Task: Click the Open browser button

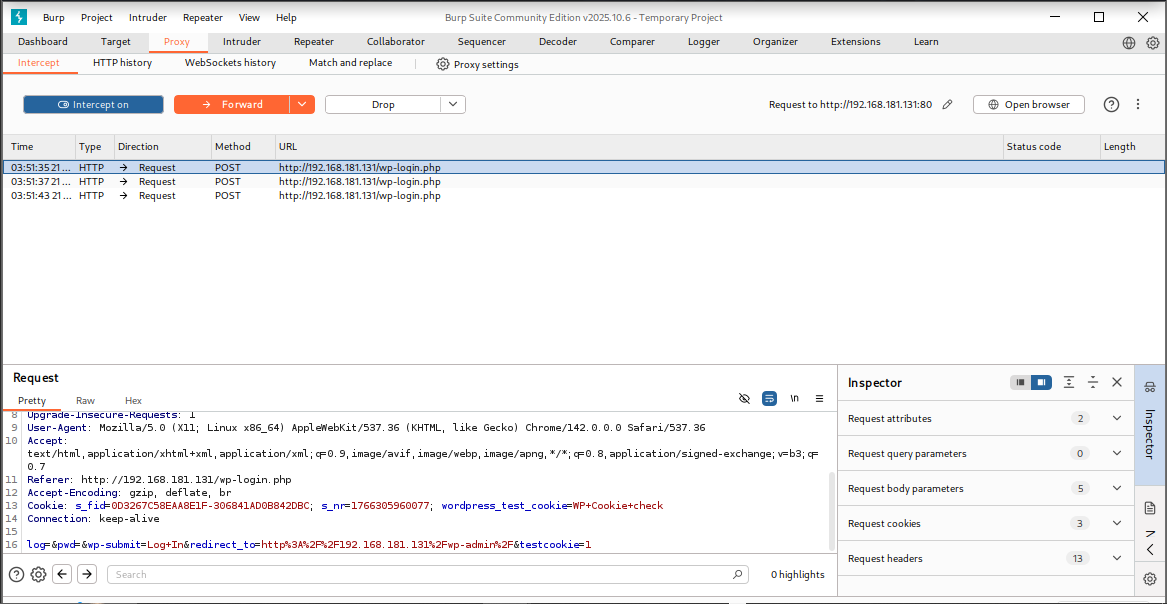Action: click(1028, 104)
